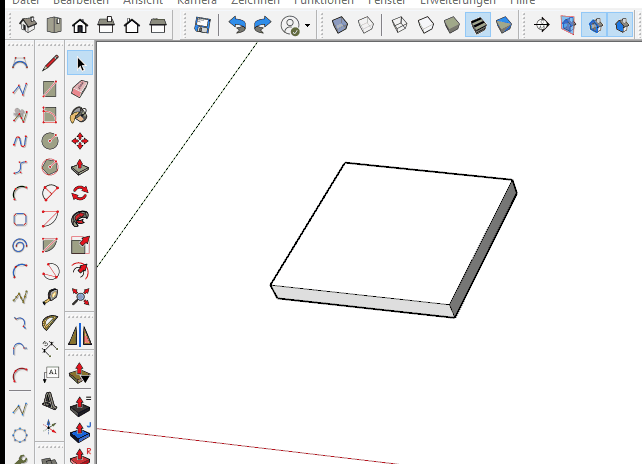This screenshot has width=642, height=464.
Task: Choose the Move tool with red arrows
Action: (x=80, y=142)
